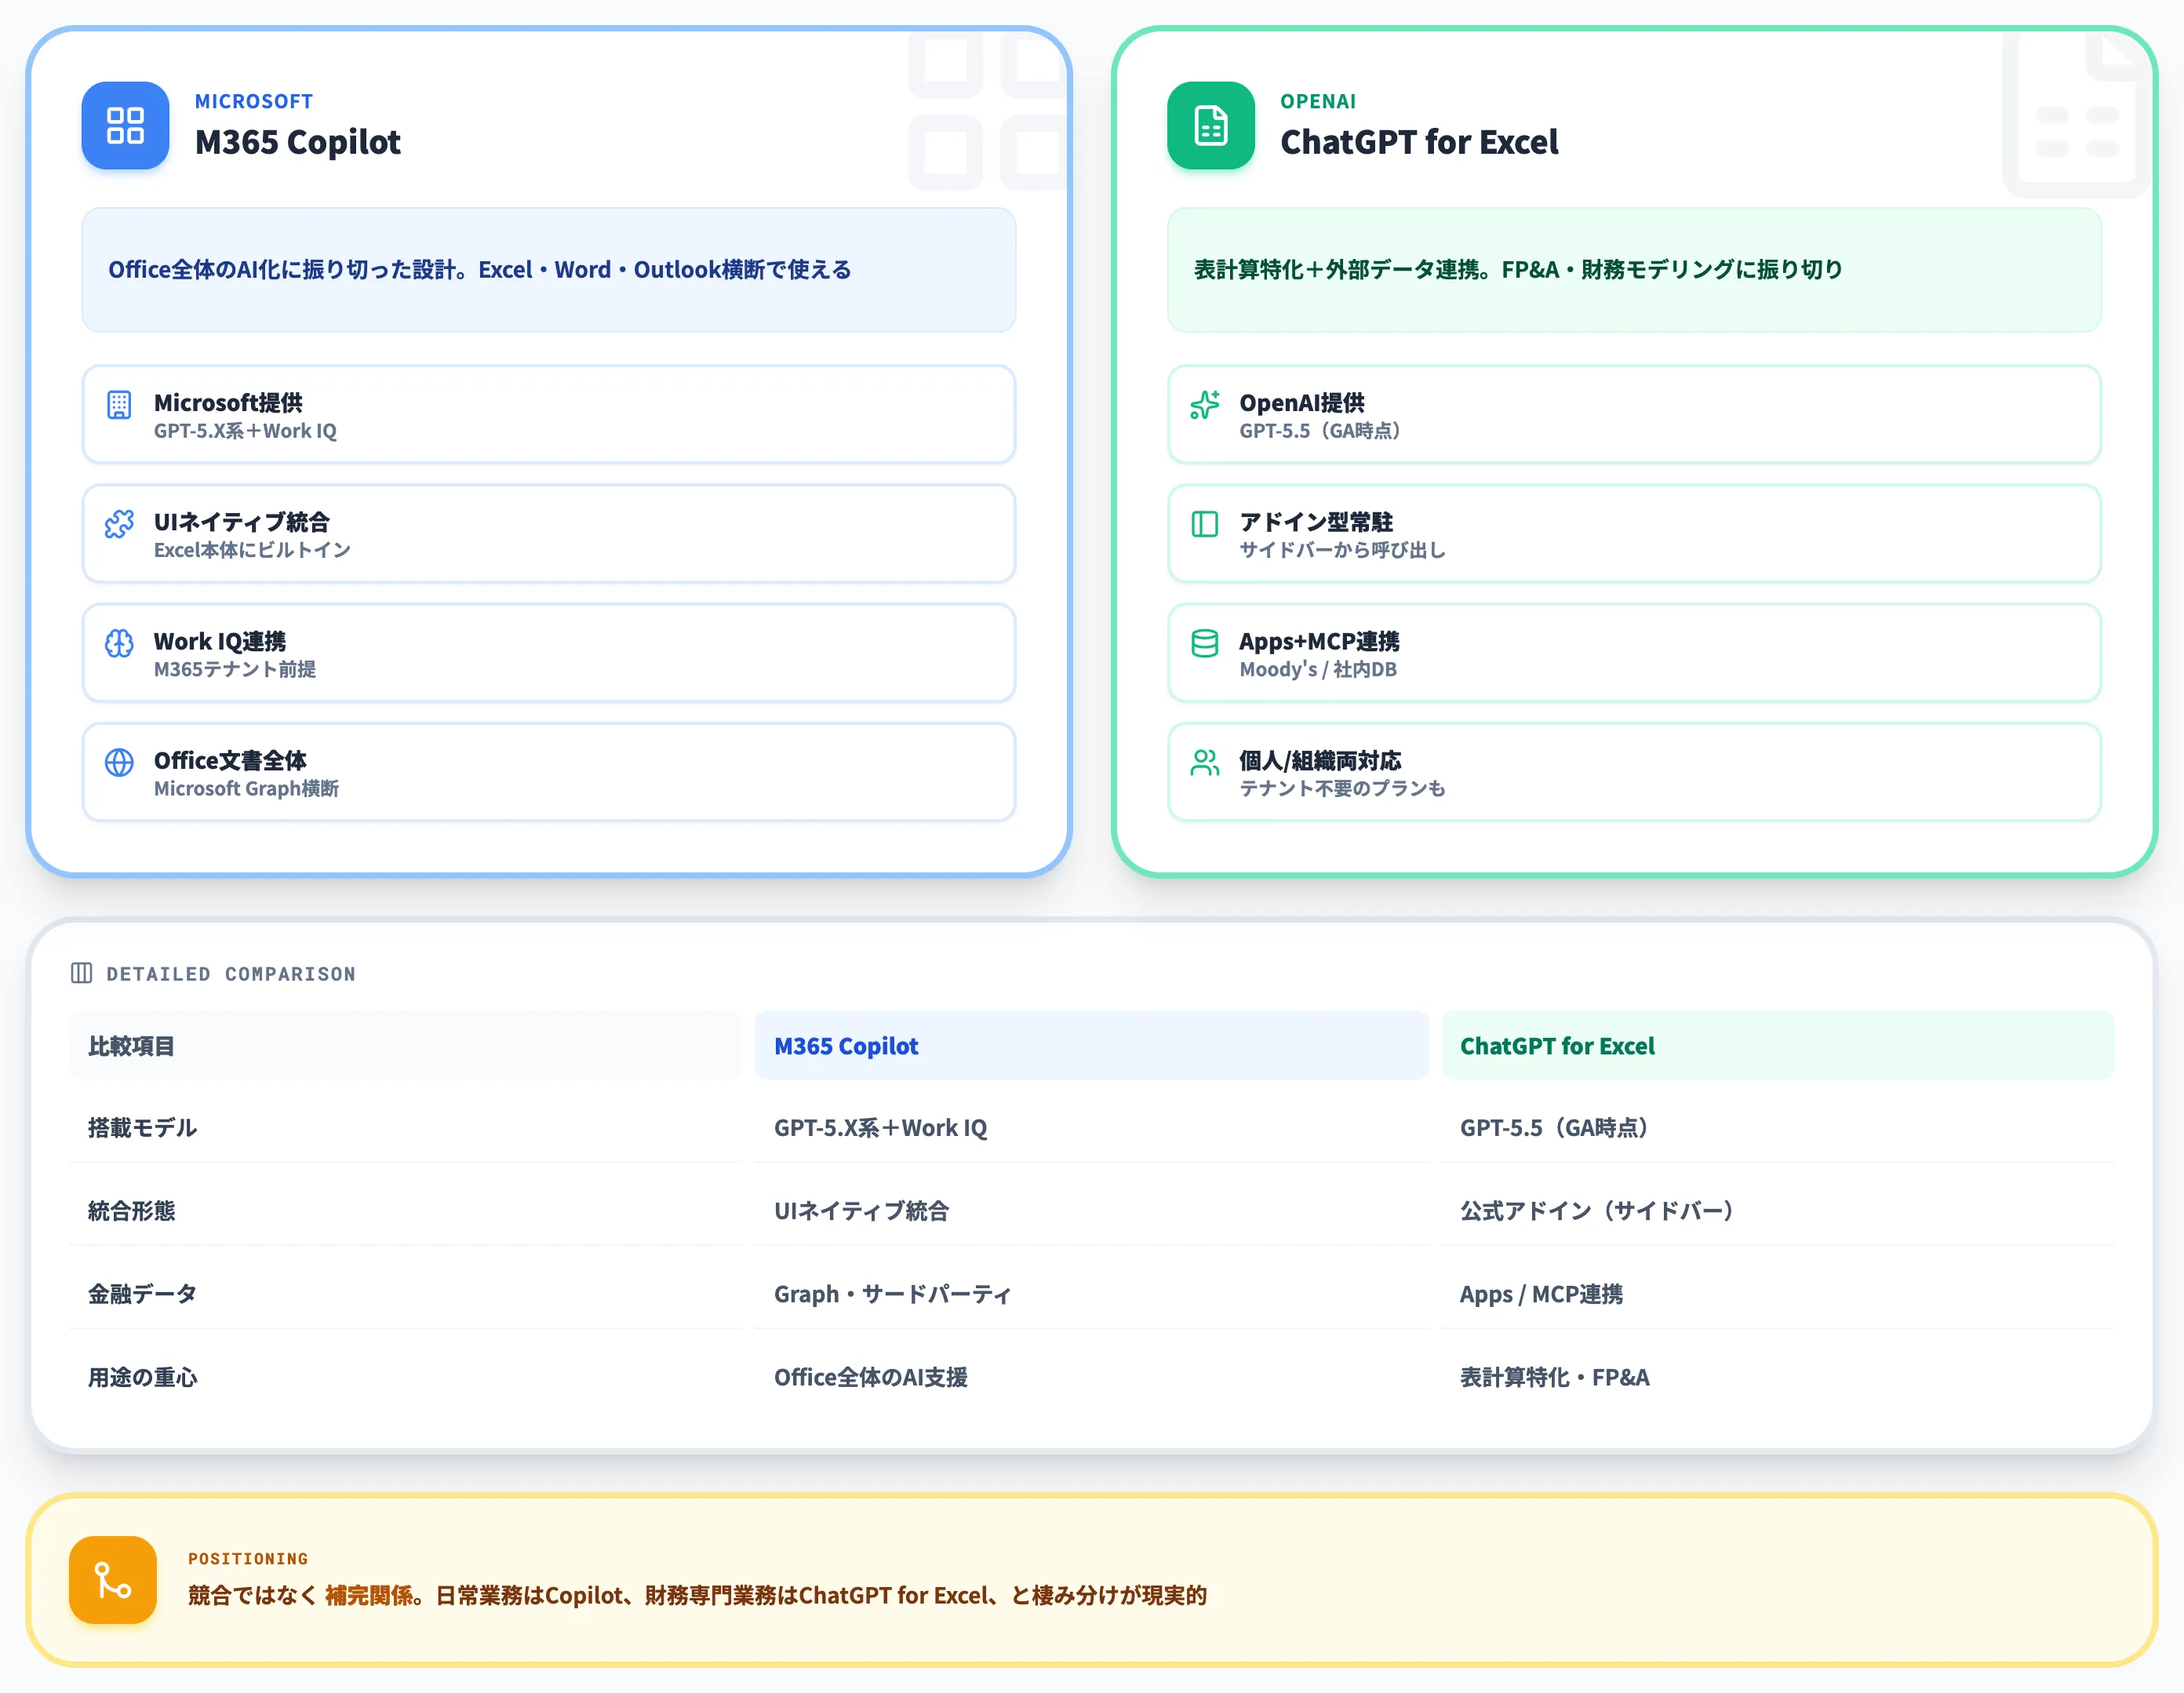Click the サイドバーから呼び出し subtitle
2184x1693 pixels.
point(1343,550)
